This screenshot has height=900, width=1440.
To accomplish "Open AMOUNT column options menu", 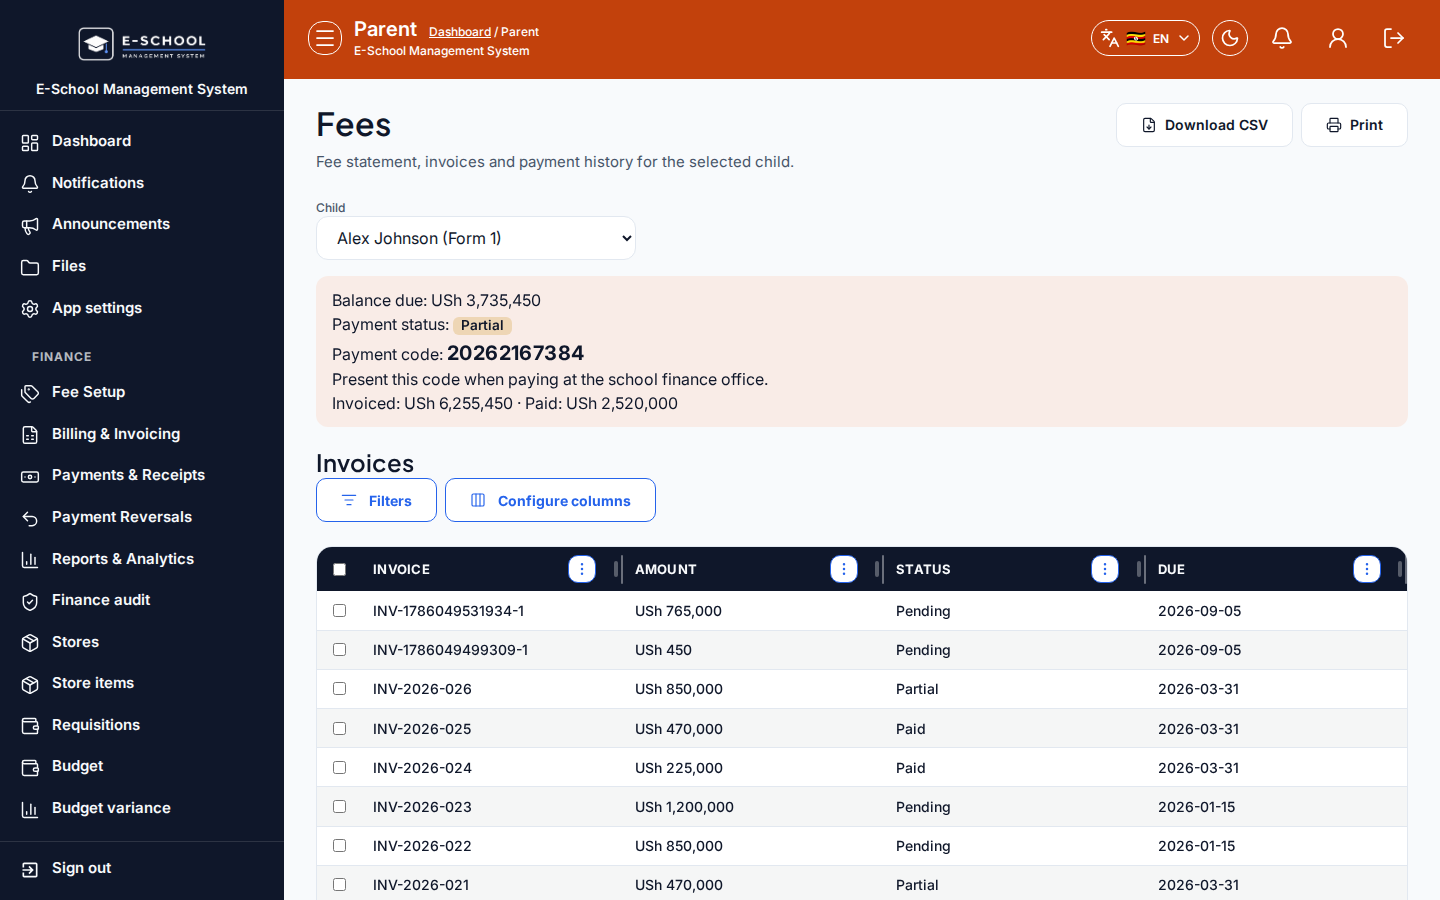I will (x=844, y=569).
